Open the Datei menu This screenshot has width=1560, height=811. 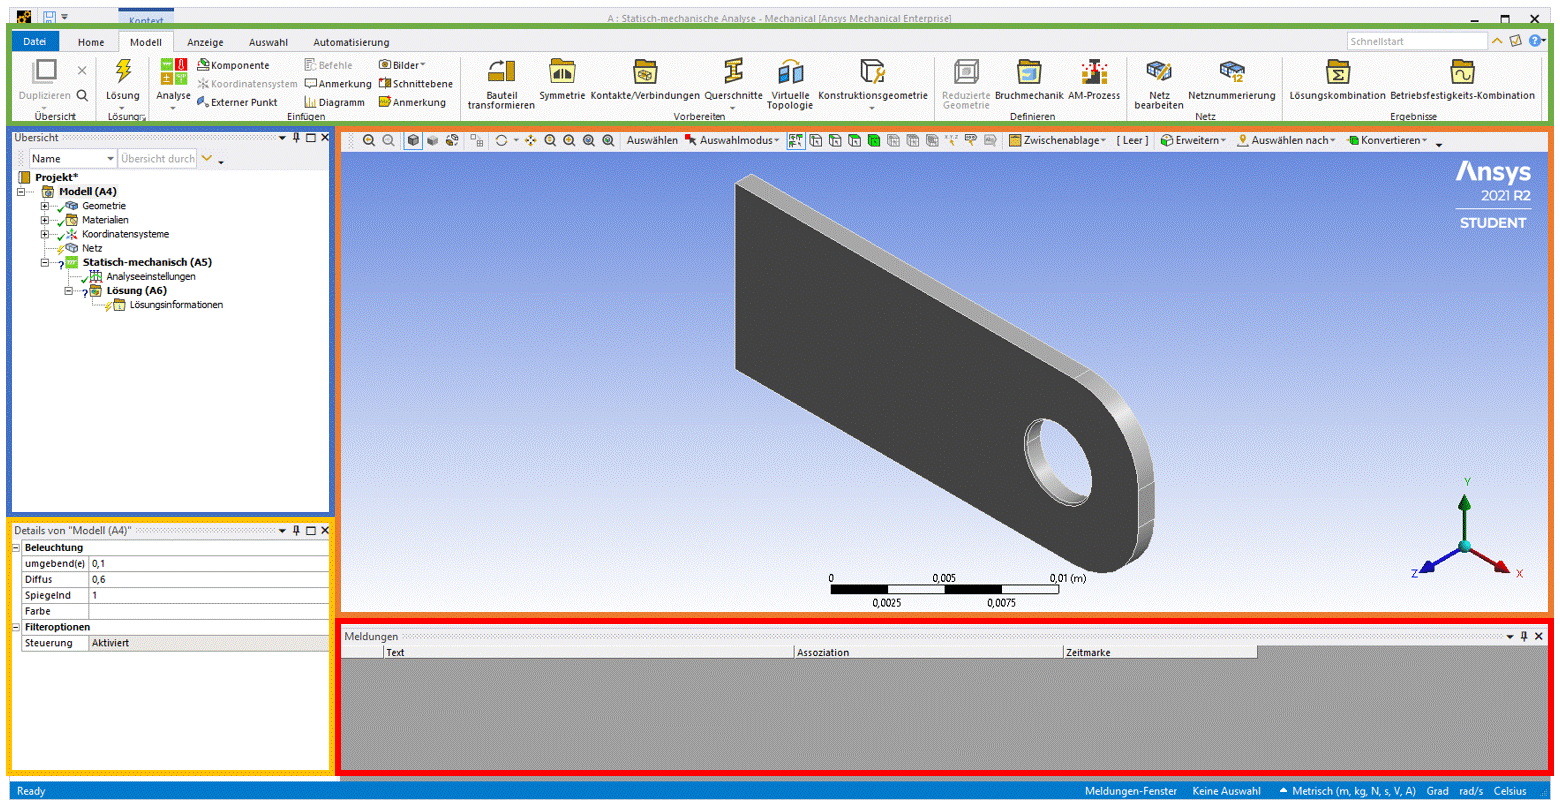pos(35,42)
